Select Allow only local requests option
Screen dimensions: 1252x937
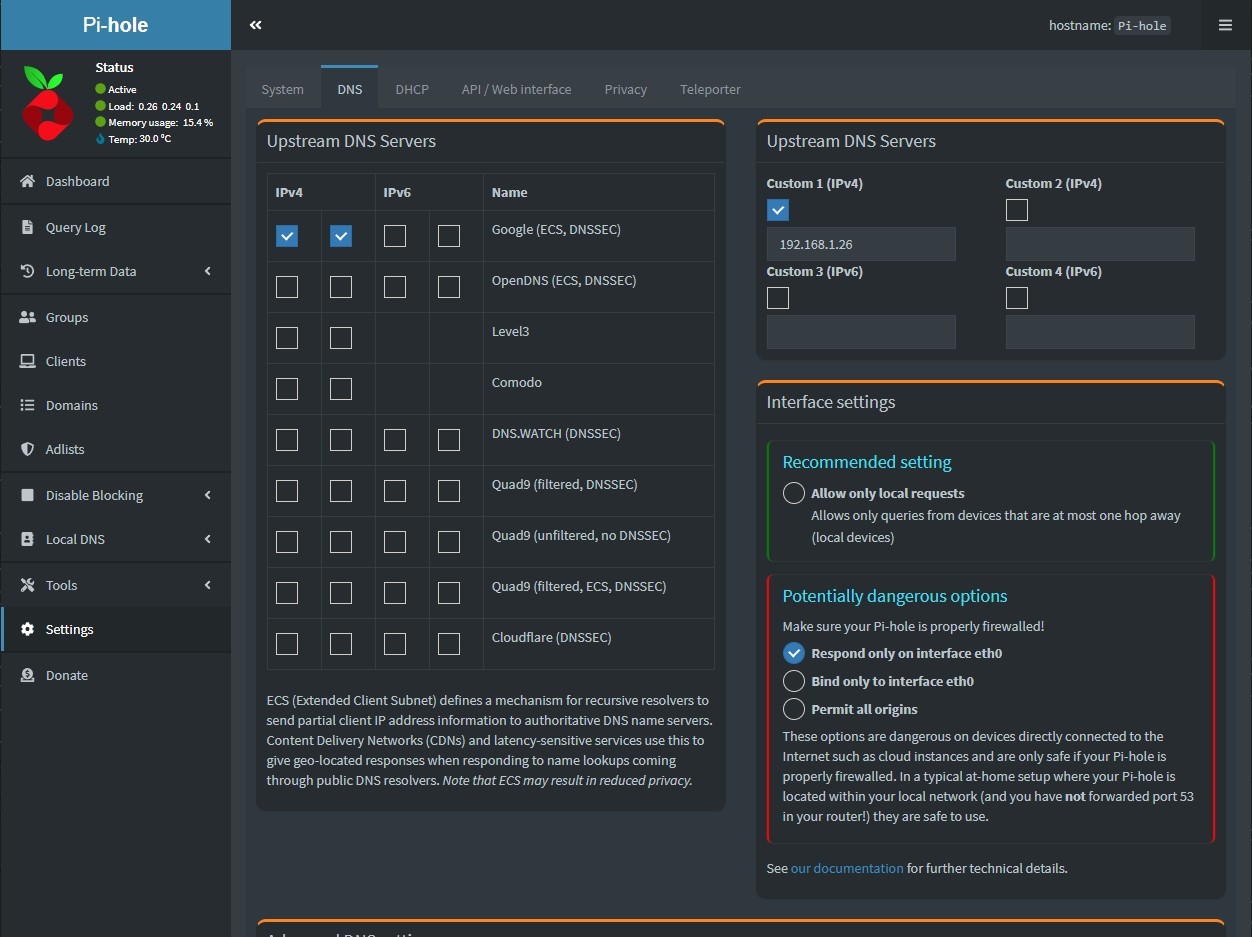click(794, 493)
